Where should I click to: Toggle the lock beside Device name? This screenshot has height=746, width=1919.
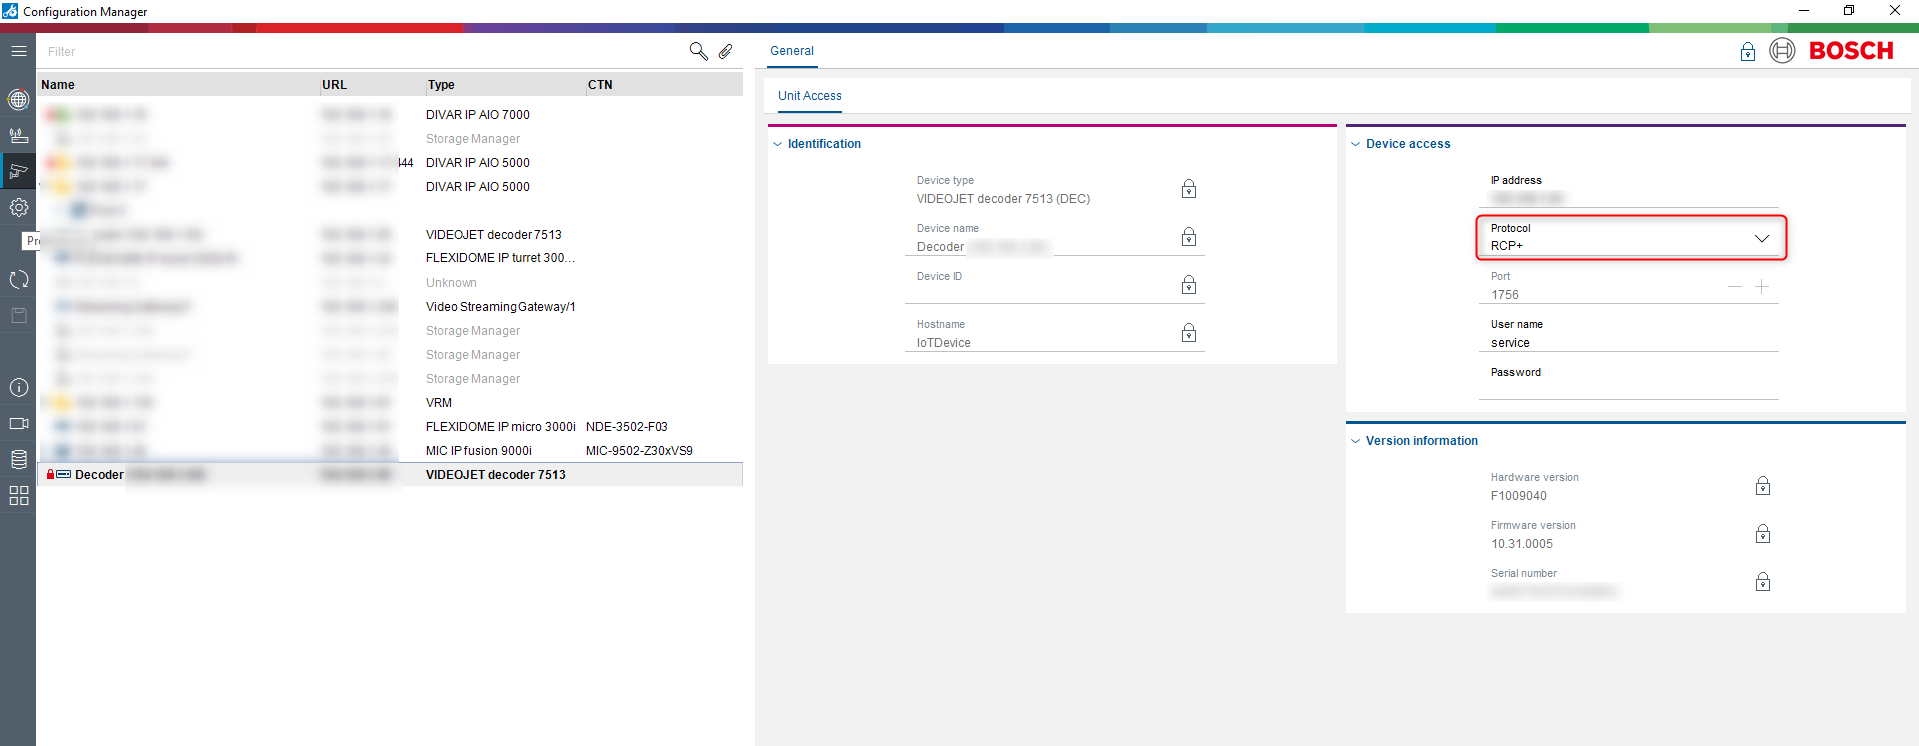[1188, 237]
